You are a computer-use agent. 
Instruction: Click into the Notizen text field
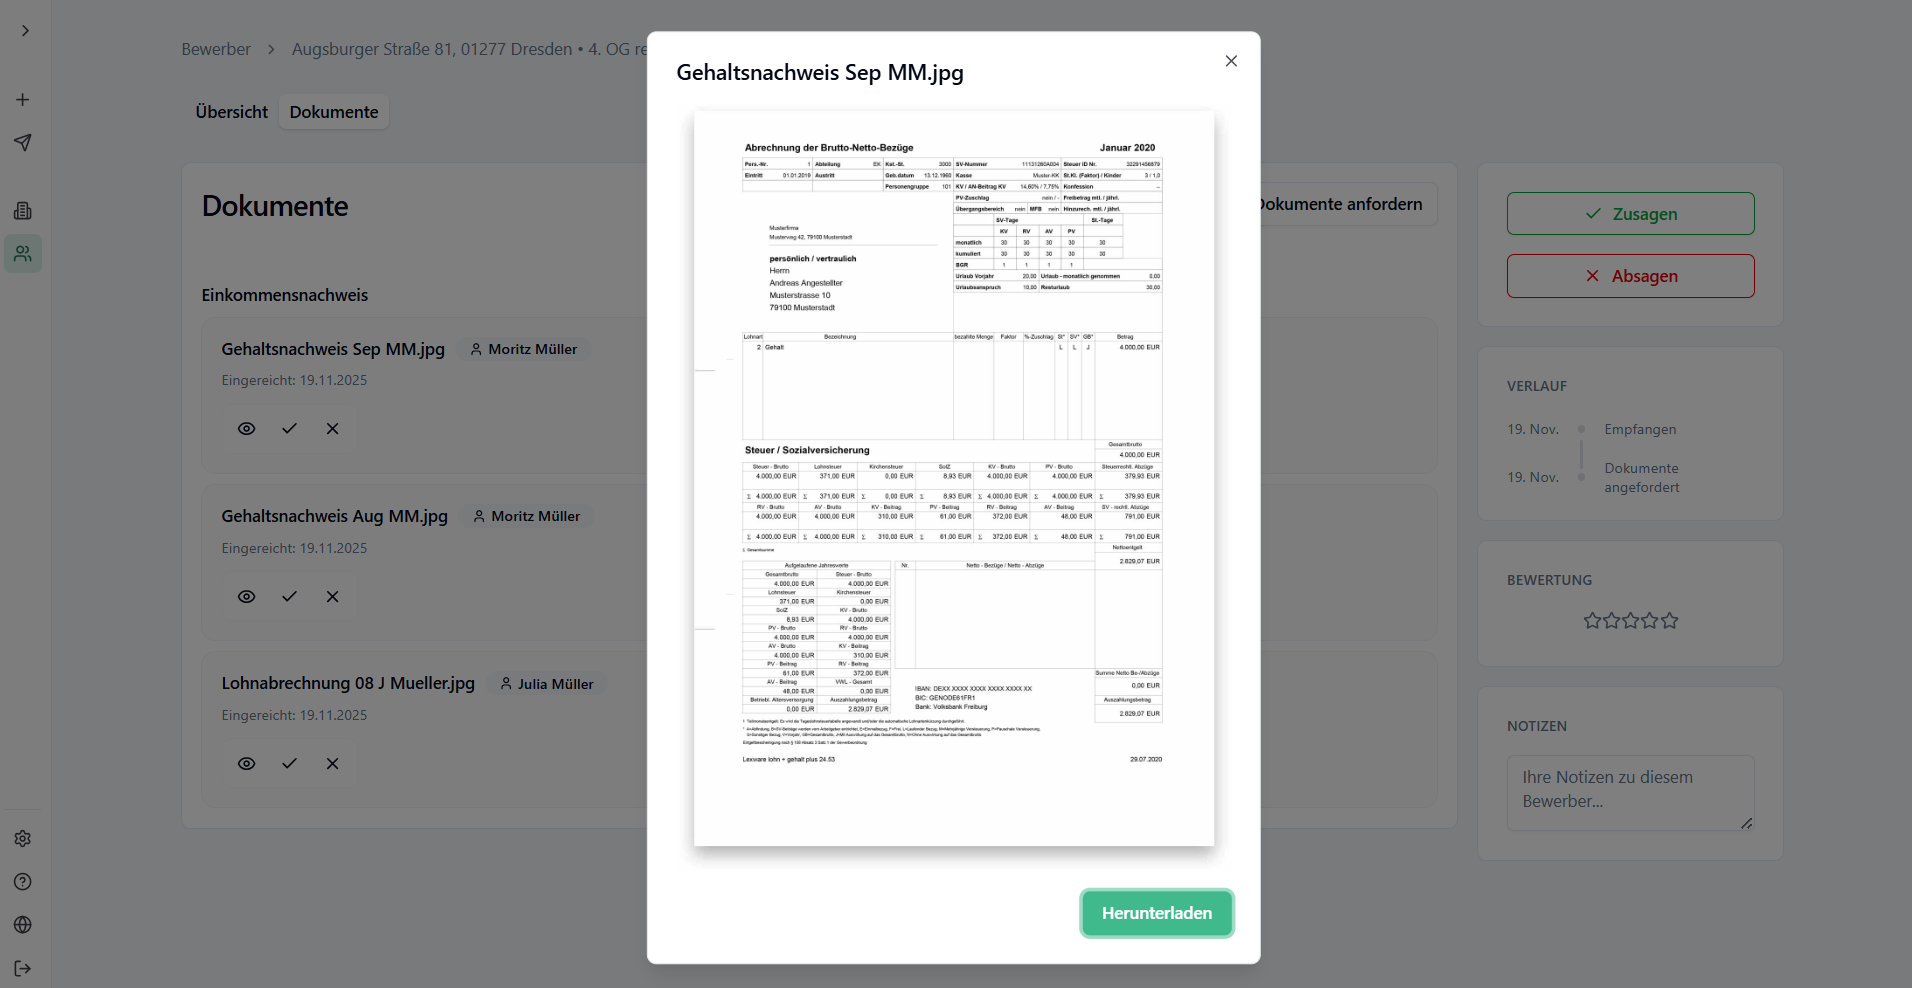pos(1631,793)
